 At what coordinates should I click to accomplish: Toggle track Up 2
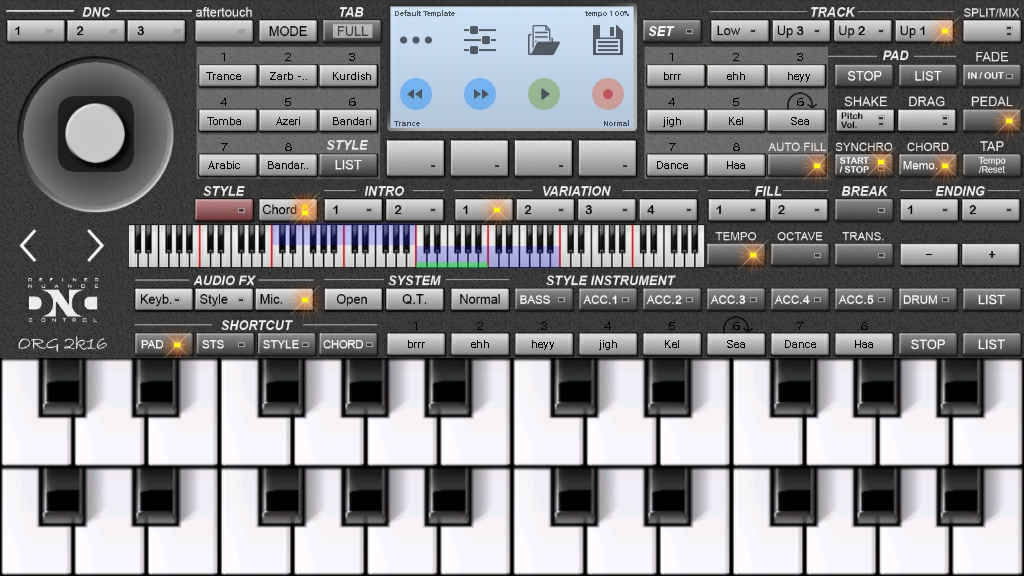pyautogui.click(x=861, y=31)
